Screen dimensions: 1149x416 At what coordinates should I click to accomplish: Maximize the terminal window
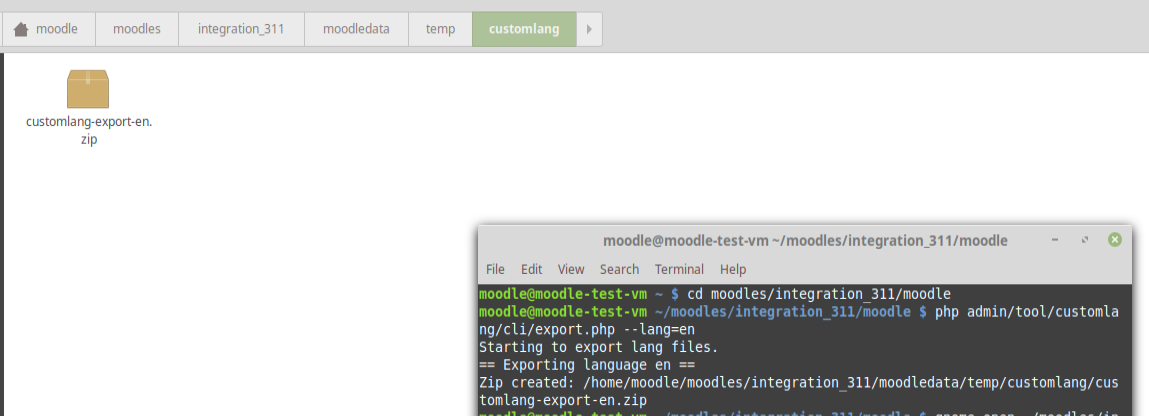click(1085, 239)
